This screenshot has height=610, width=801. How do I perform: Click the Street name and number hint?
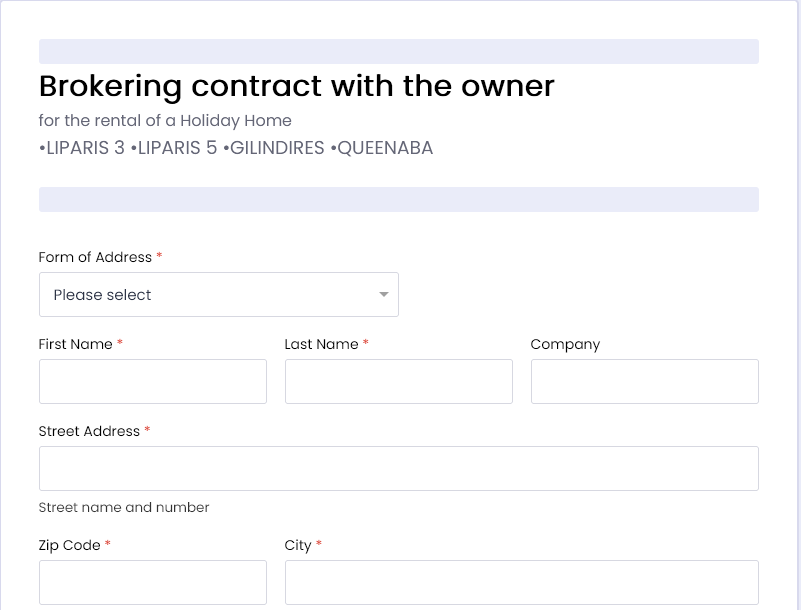pos(124,507)
